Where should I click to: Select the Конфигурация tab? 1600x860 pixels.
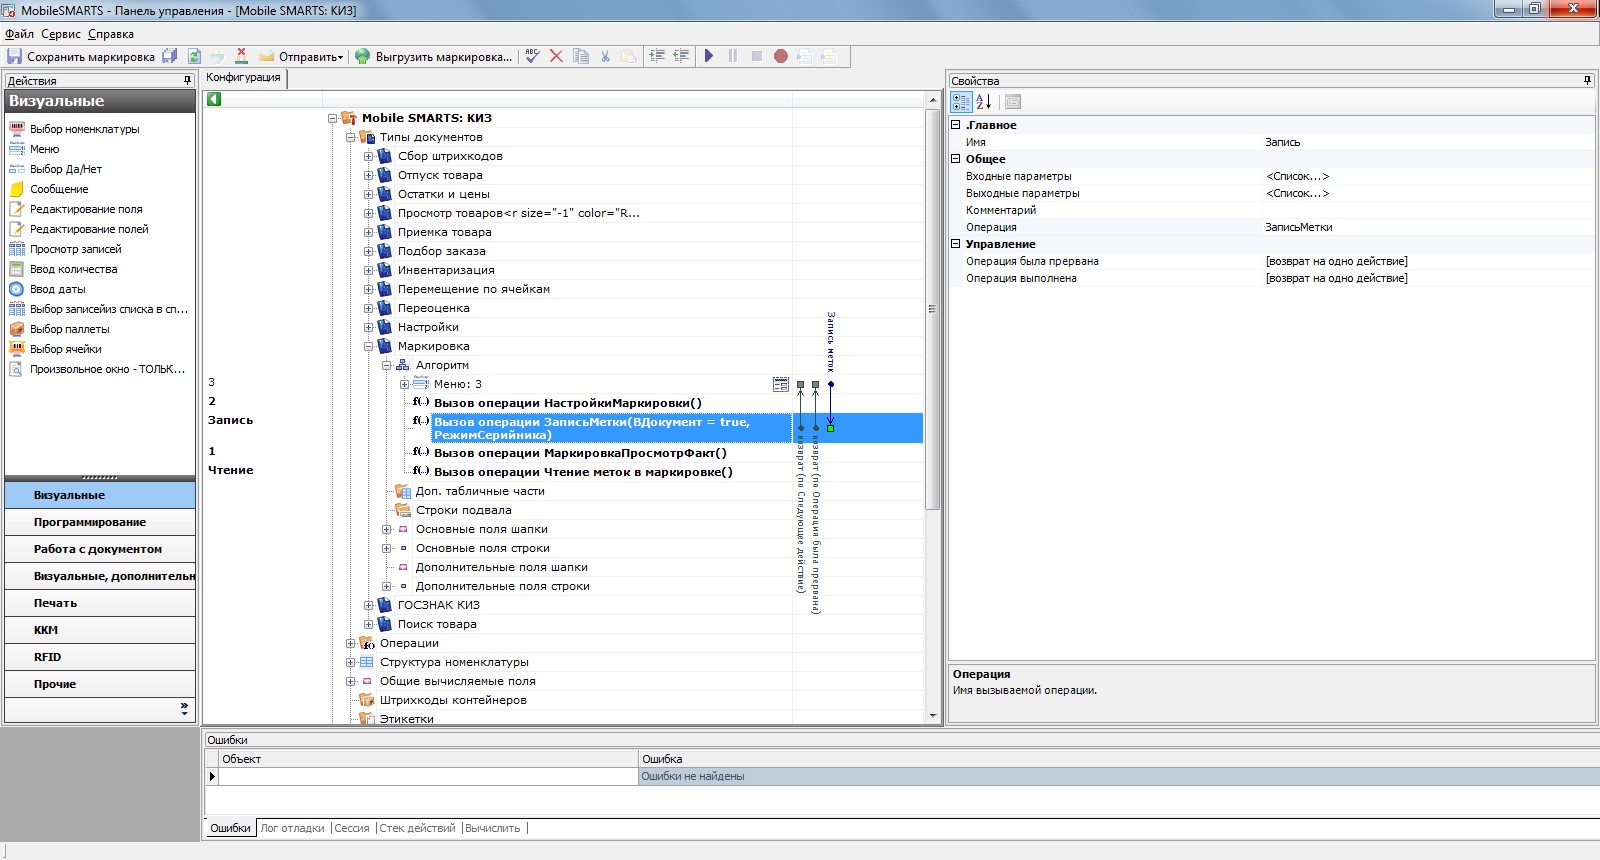click(244, 78)
